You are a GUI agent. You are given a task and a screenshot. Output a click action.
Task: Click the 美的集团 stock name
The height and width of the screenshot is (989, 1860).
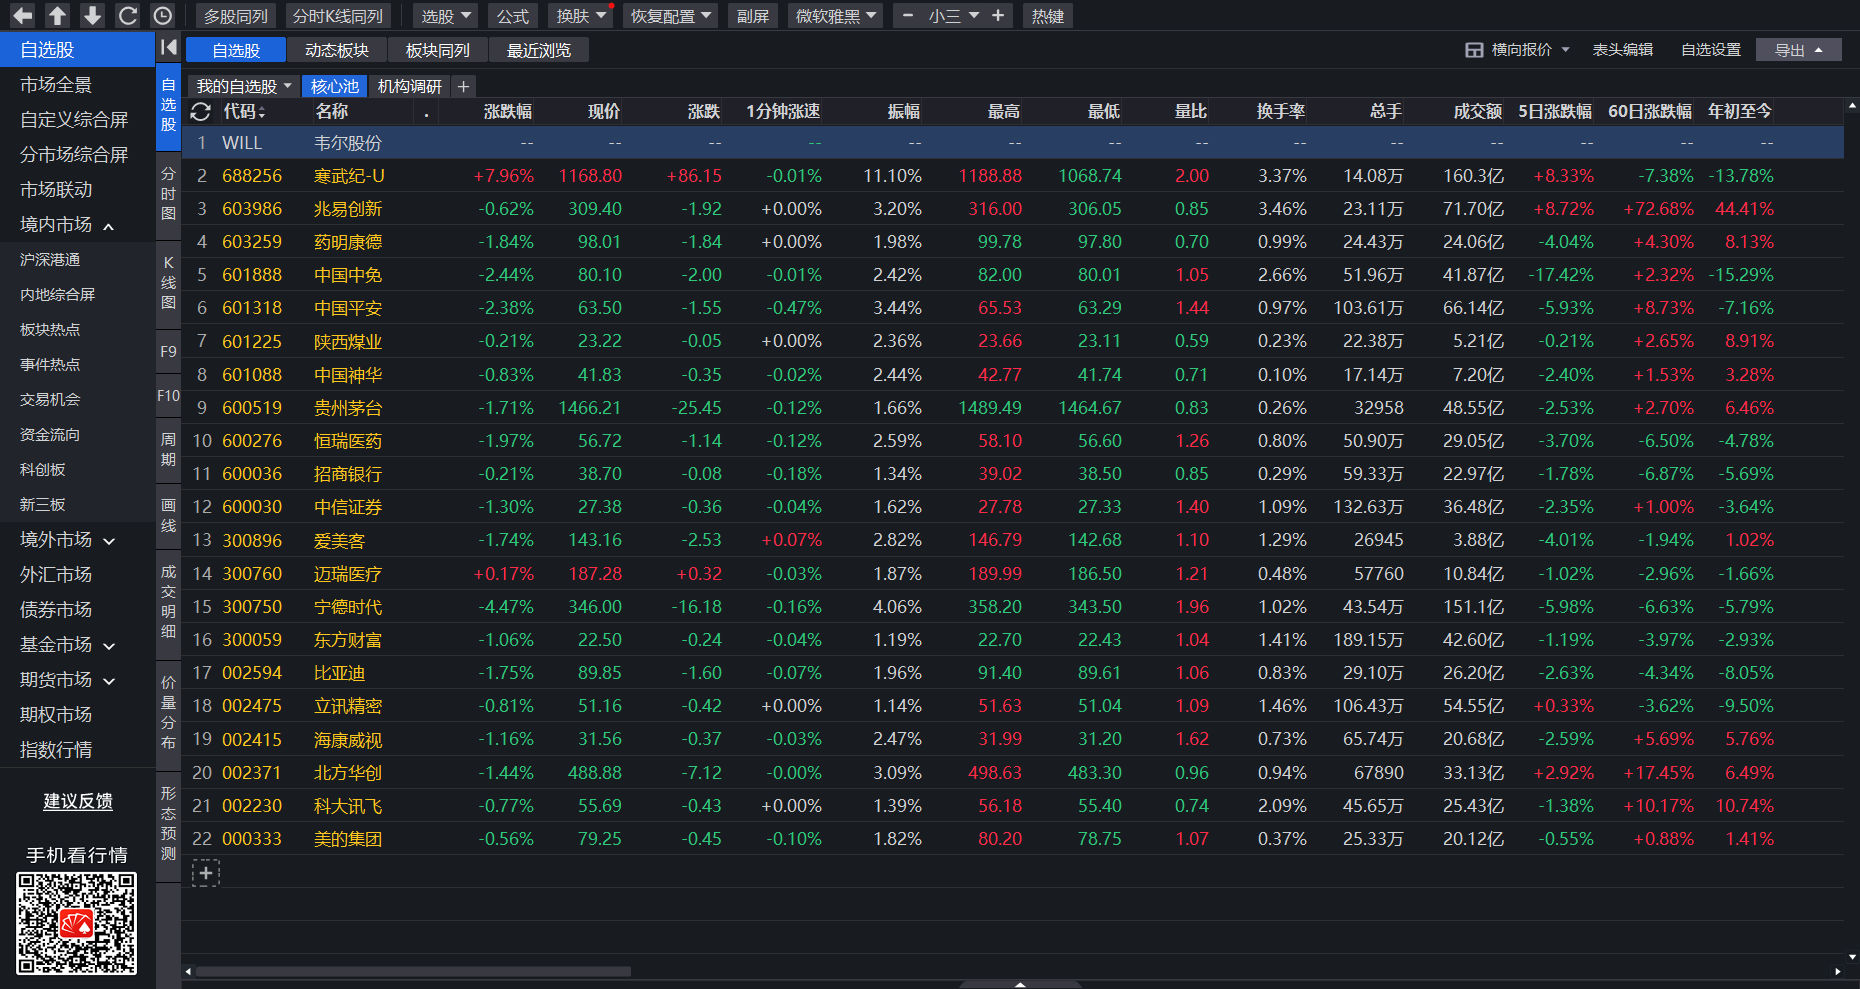348,839
